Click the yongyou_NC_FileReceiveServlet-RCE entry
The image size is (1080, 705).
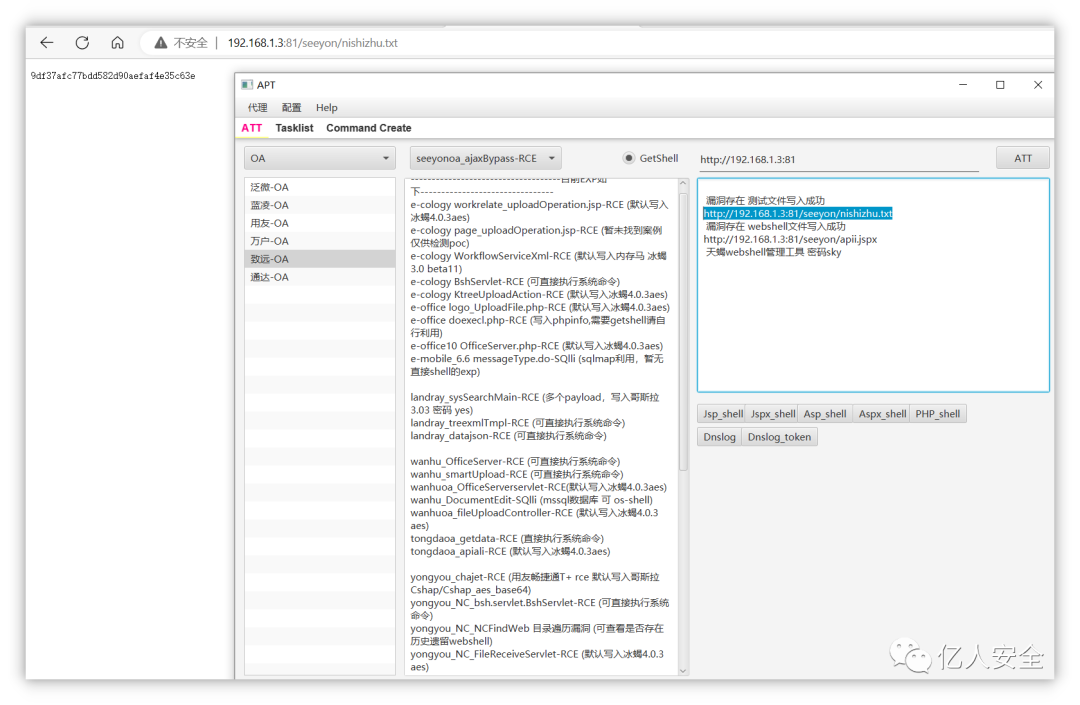(537, 661)
